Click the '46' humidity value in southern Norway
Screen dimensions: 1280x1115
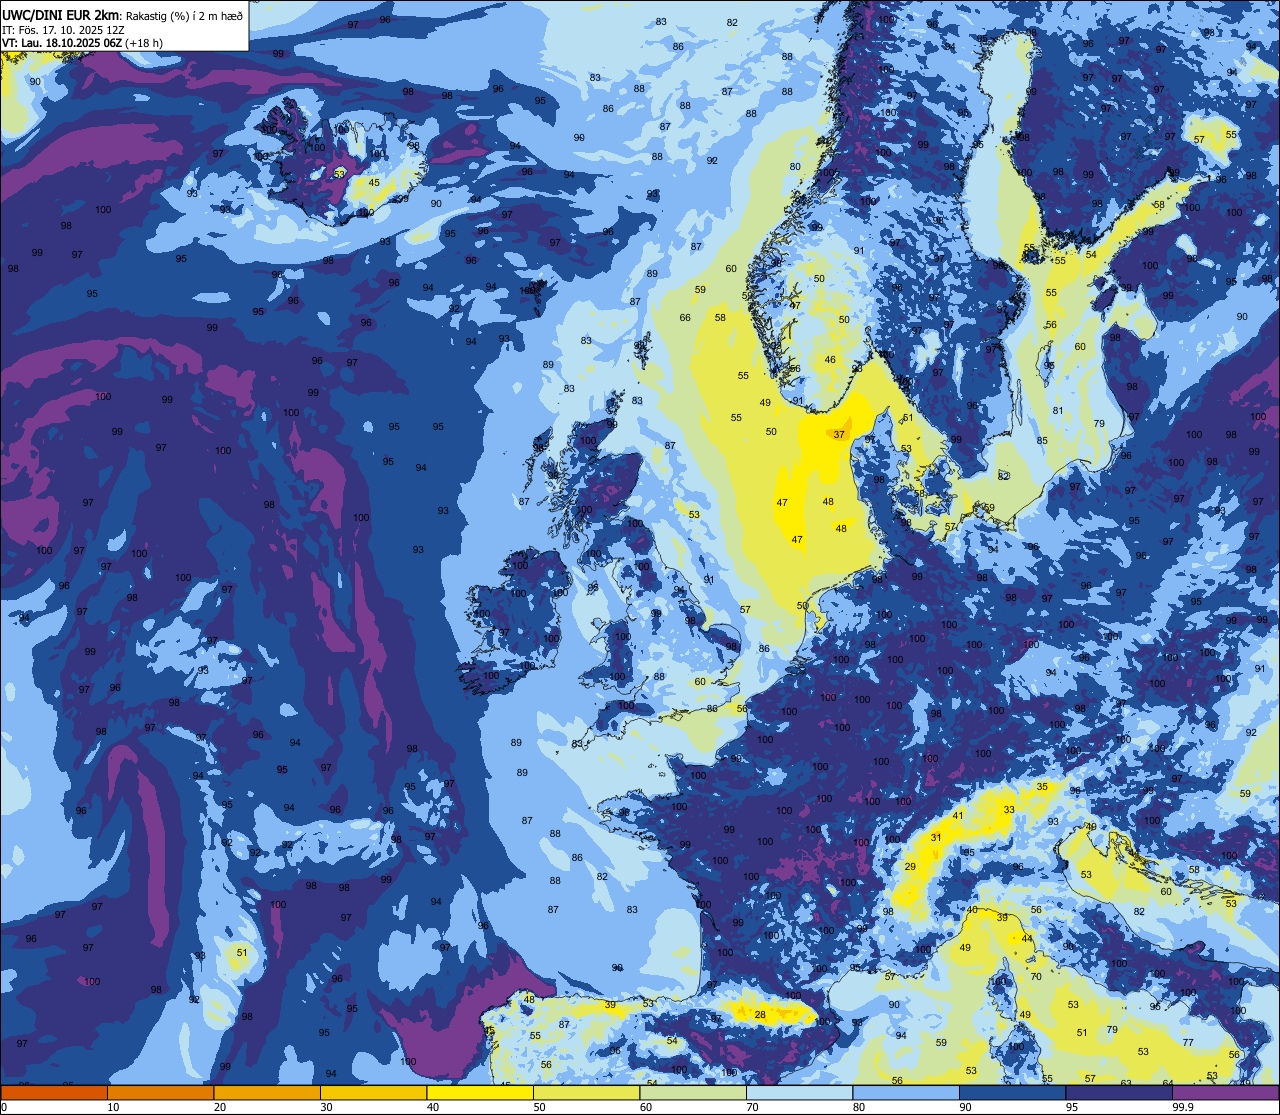tap(830, 360)
